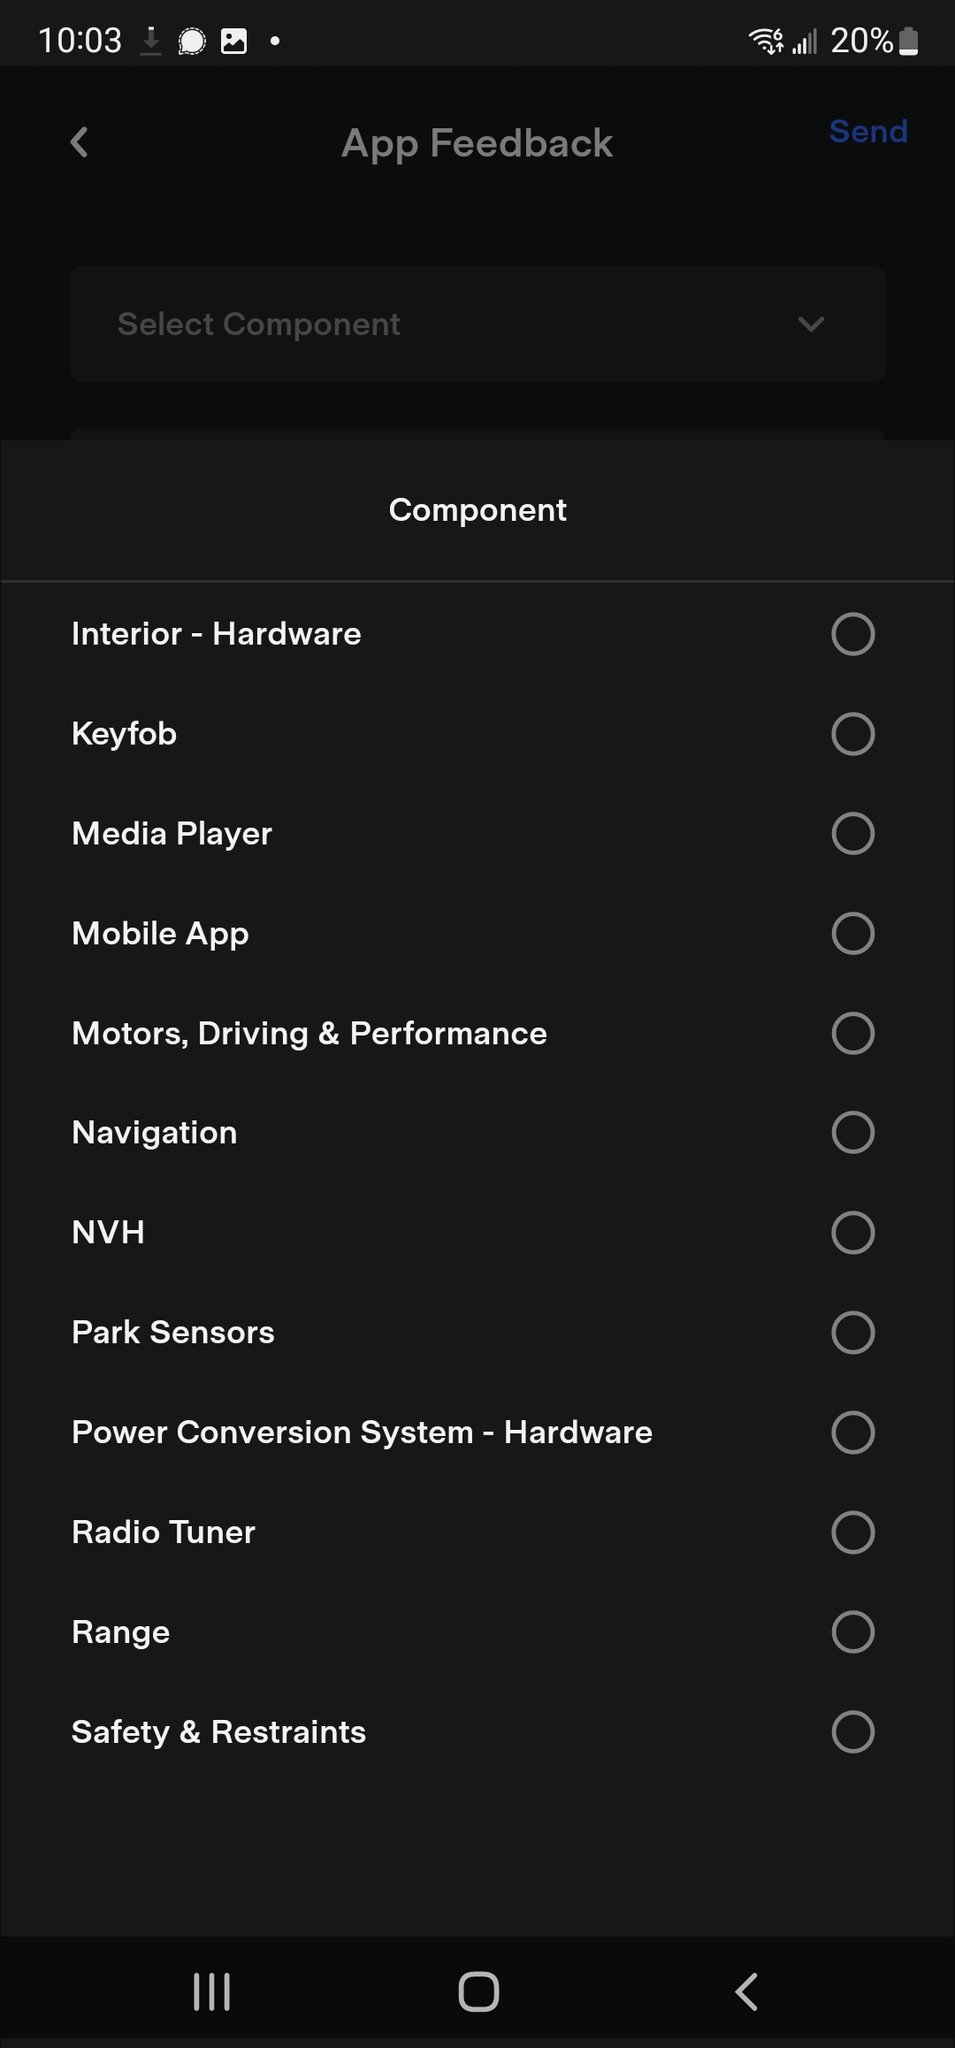Select the Mobile App radio button
The width and height of the screenshot is (955, 2048).
click(x=852, y=933)
